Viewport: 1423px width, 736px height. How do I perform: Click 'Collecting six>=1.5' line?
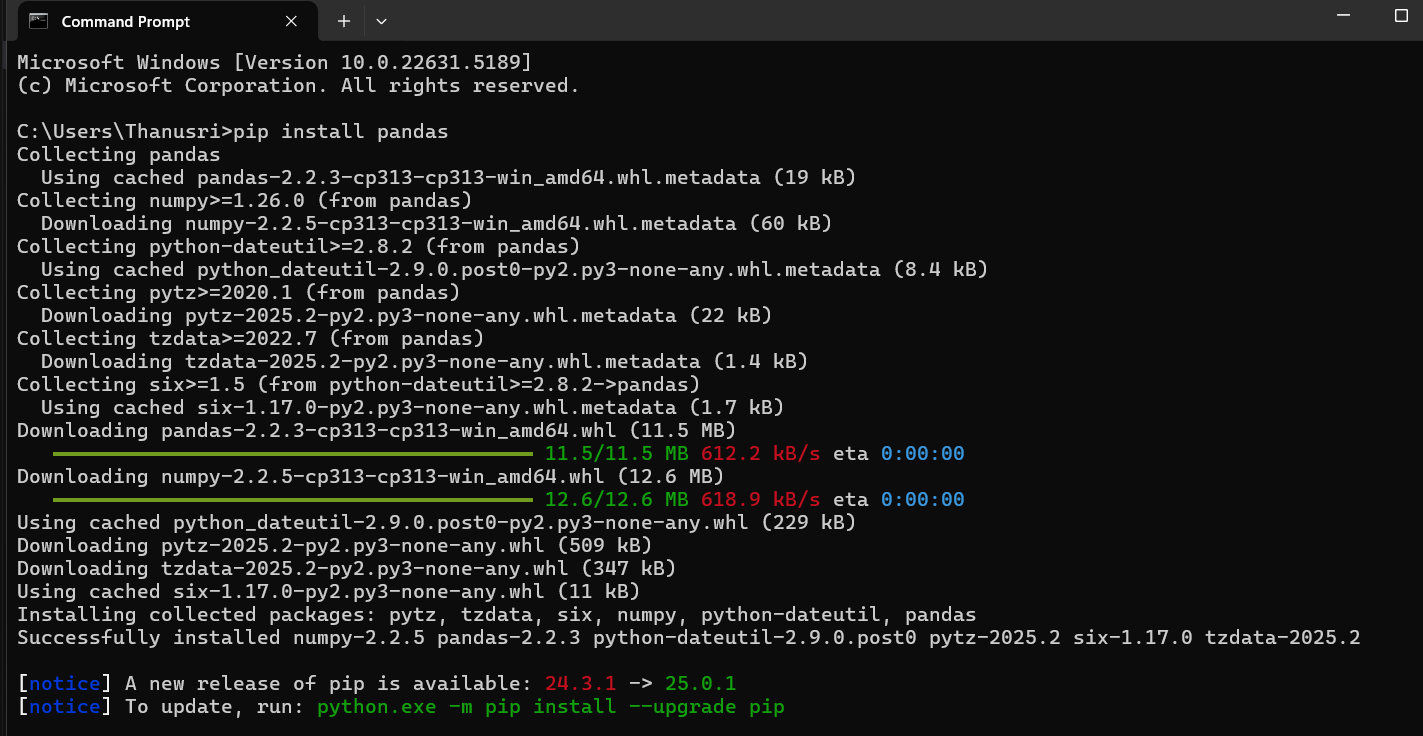coord(358,385)
